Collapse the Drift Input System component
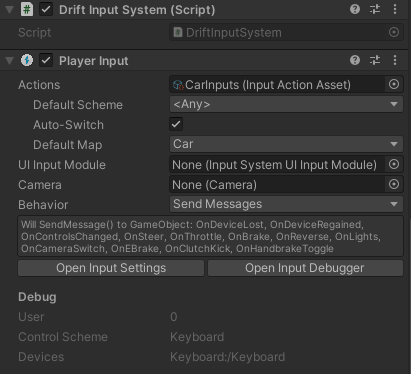Viewport: 411px width, 374px height. coord(10,10)
